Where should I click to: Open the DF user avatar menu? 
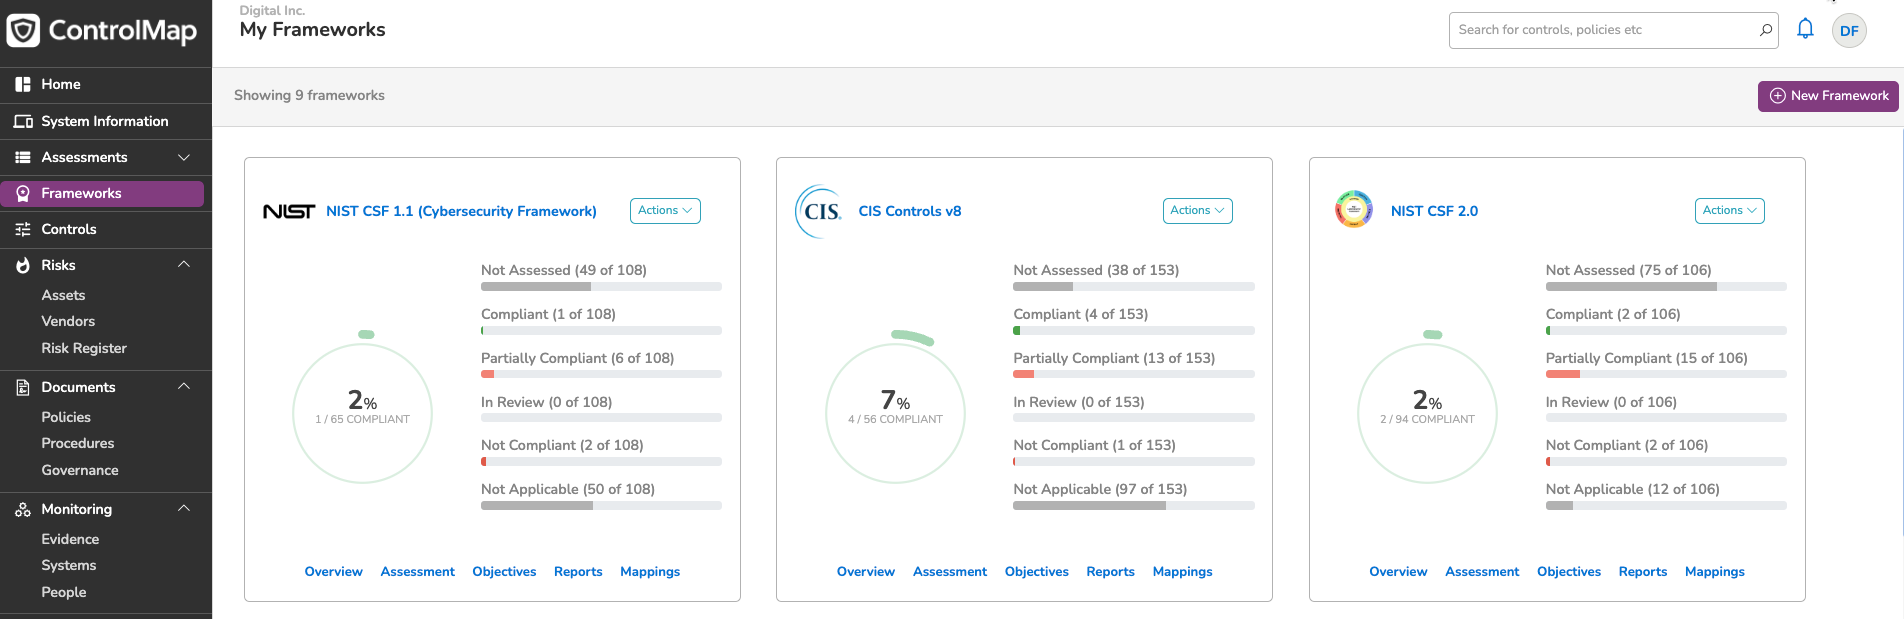click(x=1849, y=30)
